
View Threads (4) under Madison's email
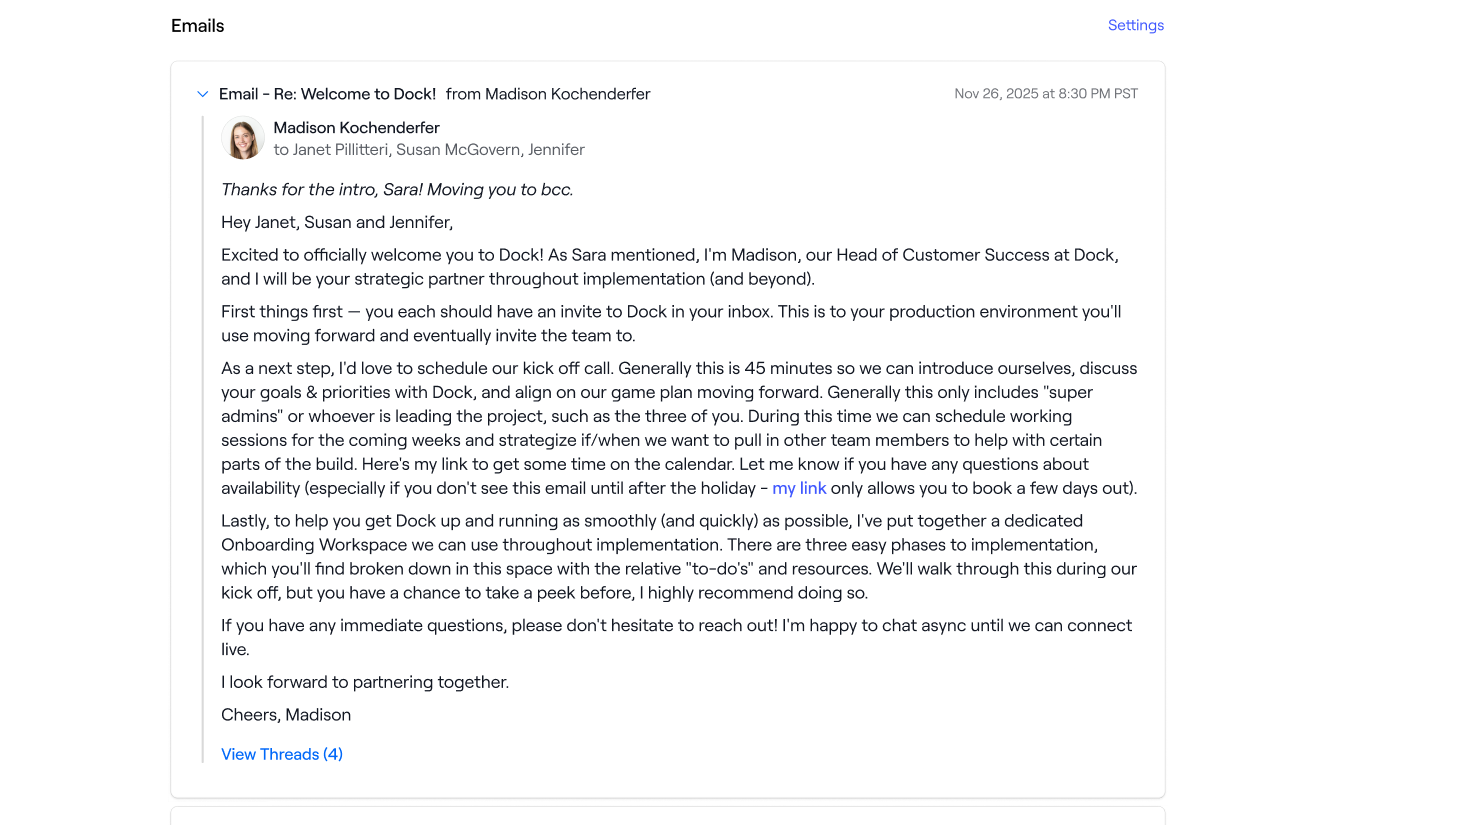(x=281, y=754)
